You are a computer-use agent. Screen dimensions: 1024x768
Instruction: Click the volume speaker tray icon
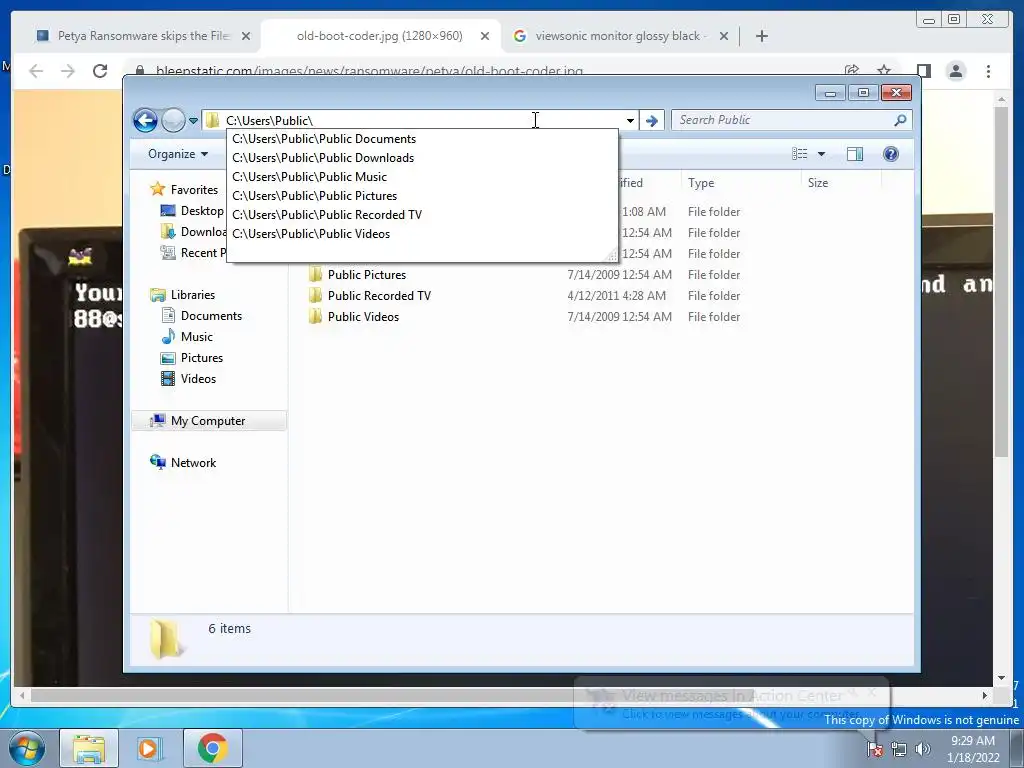coord(922,749)
